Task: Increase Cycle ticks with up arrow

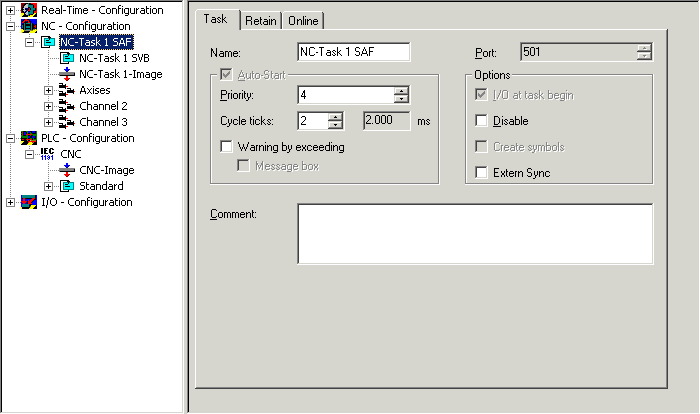Action: pyautogui.click(x=335, y=117)
